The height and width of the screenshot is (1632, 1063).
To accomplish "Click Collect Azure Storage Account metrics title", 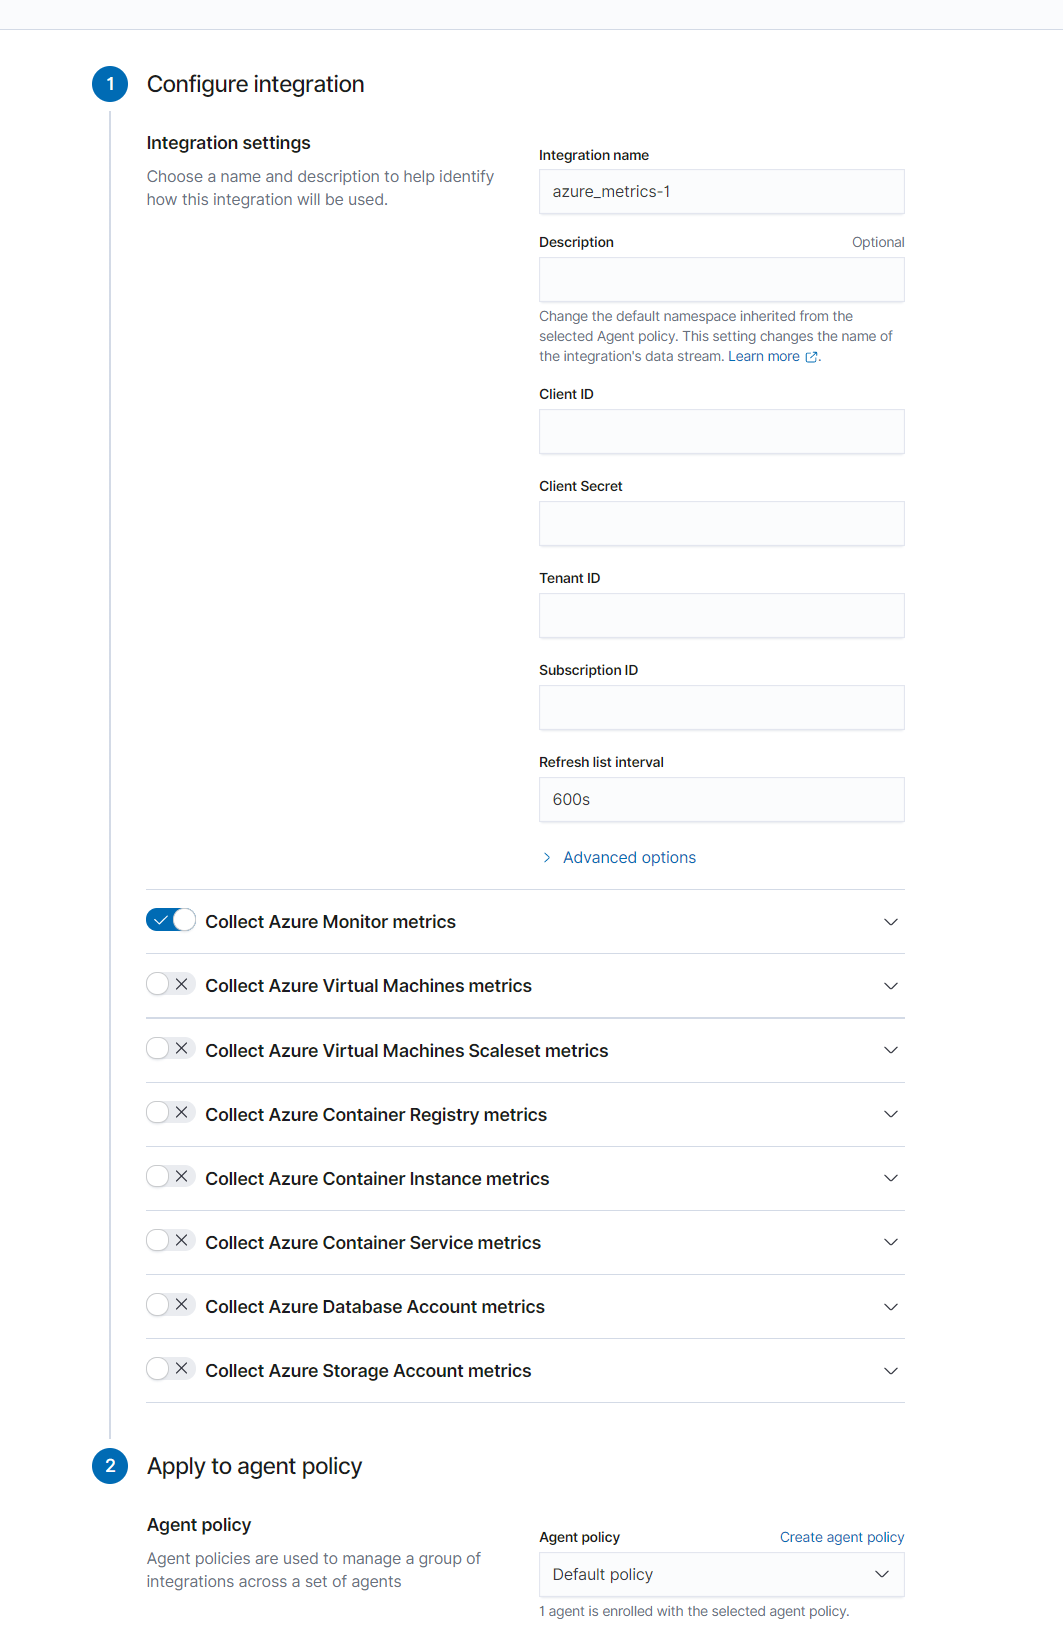I will [368, 1371].
